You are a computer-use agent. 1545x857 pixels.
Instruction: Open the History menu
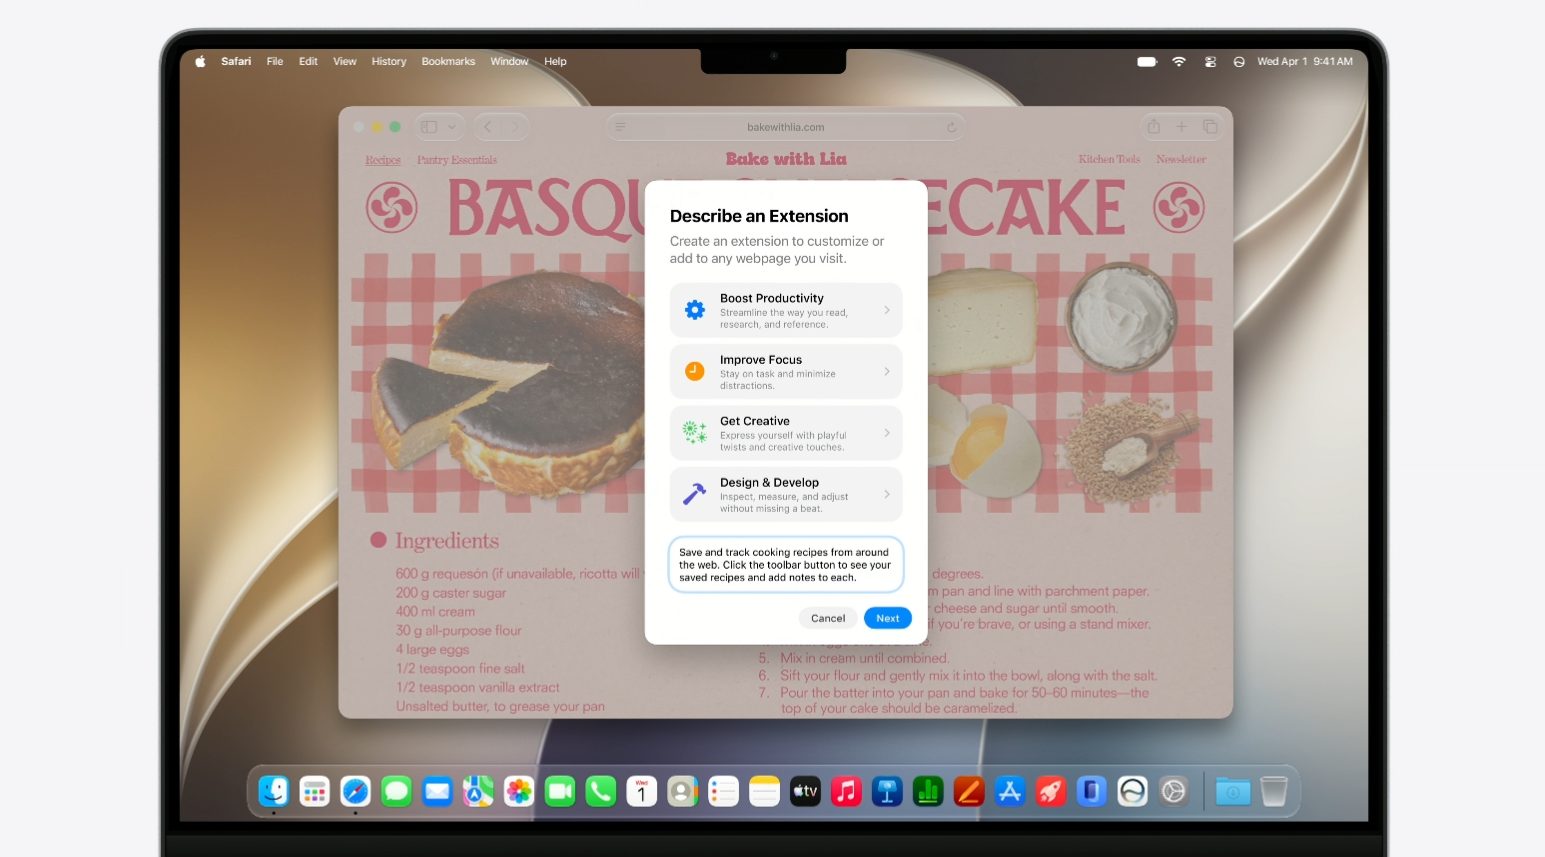tap(389, 61)
